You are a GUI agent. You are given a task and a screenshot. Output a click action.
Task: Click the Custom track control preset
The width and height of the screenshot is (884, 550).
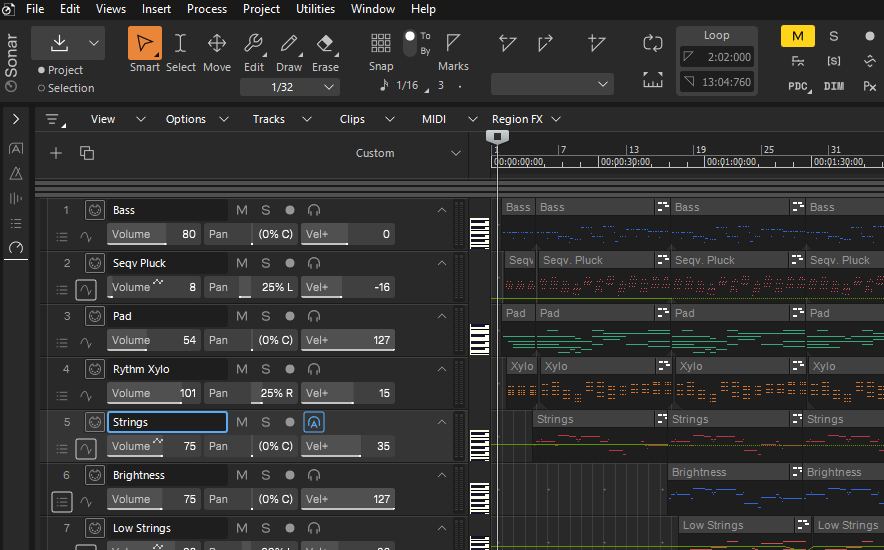pyautogui.click(x=375, y=153)
